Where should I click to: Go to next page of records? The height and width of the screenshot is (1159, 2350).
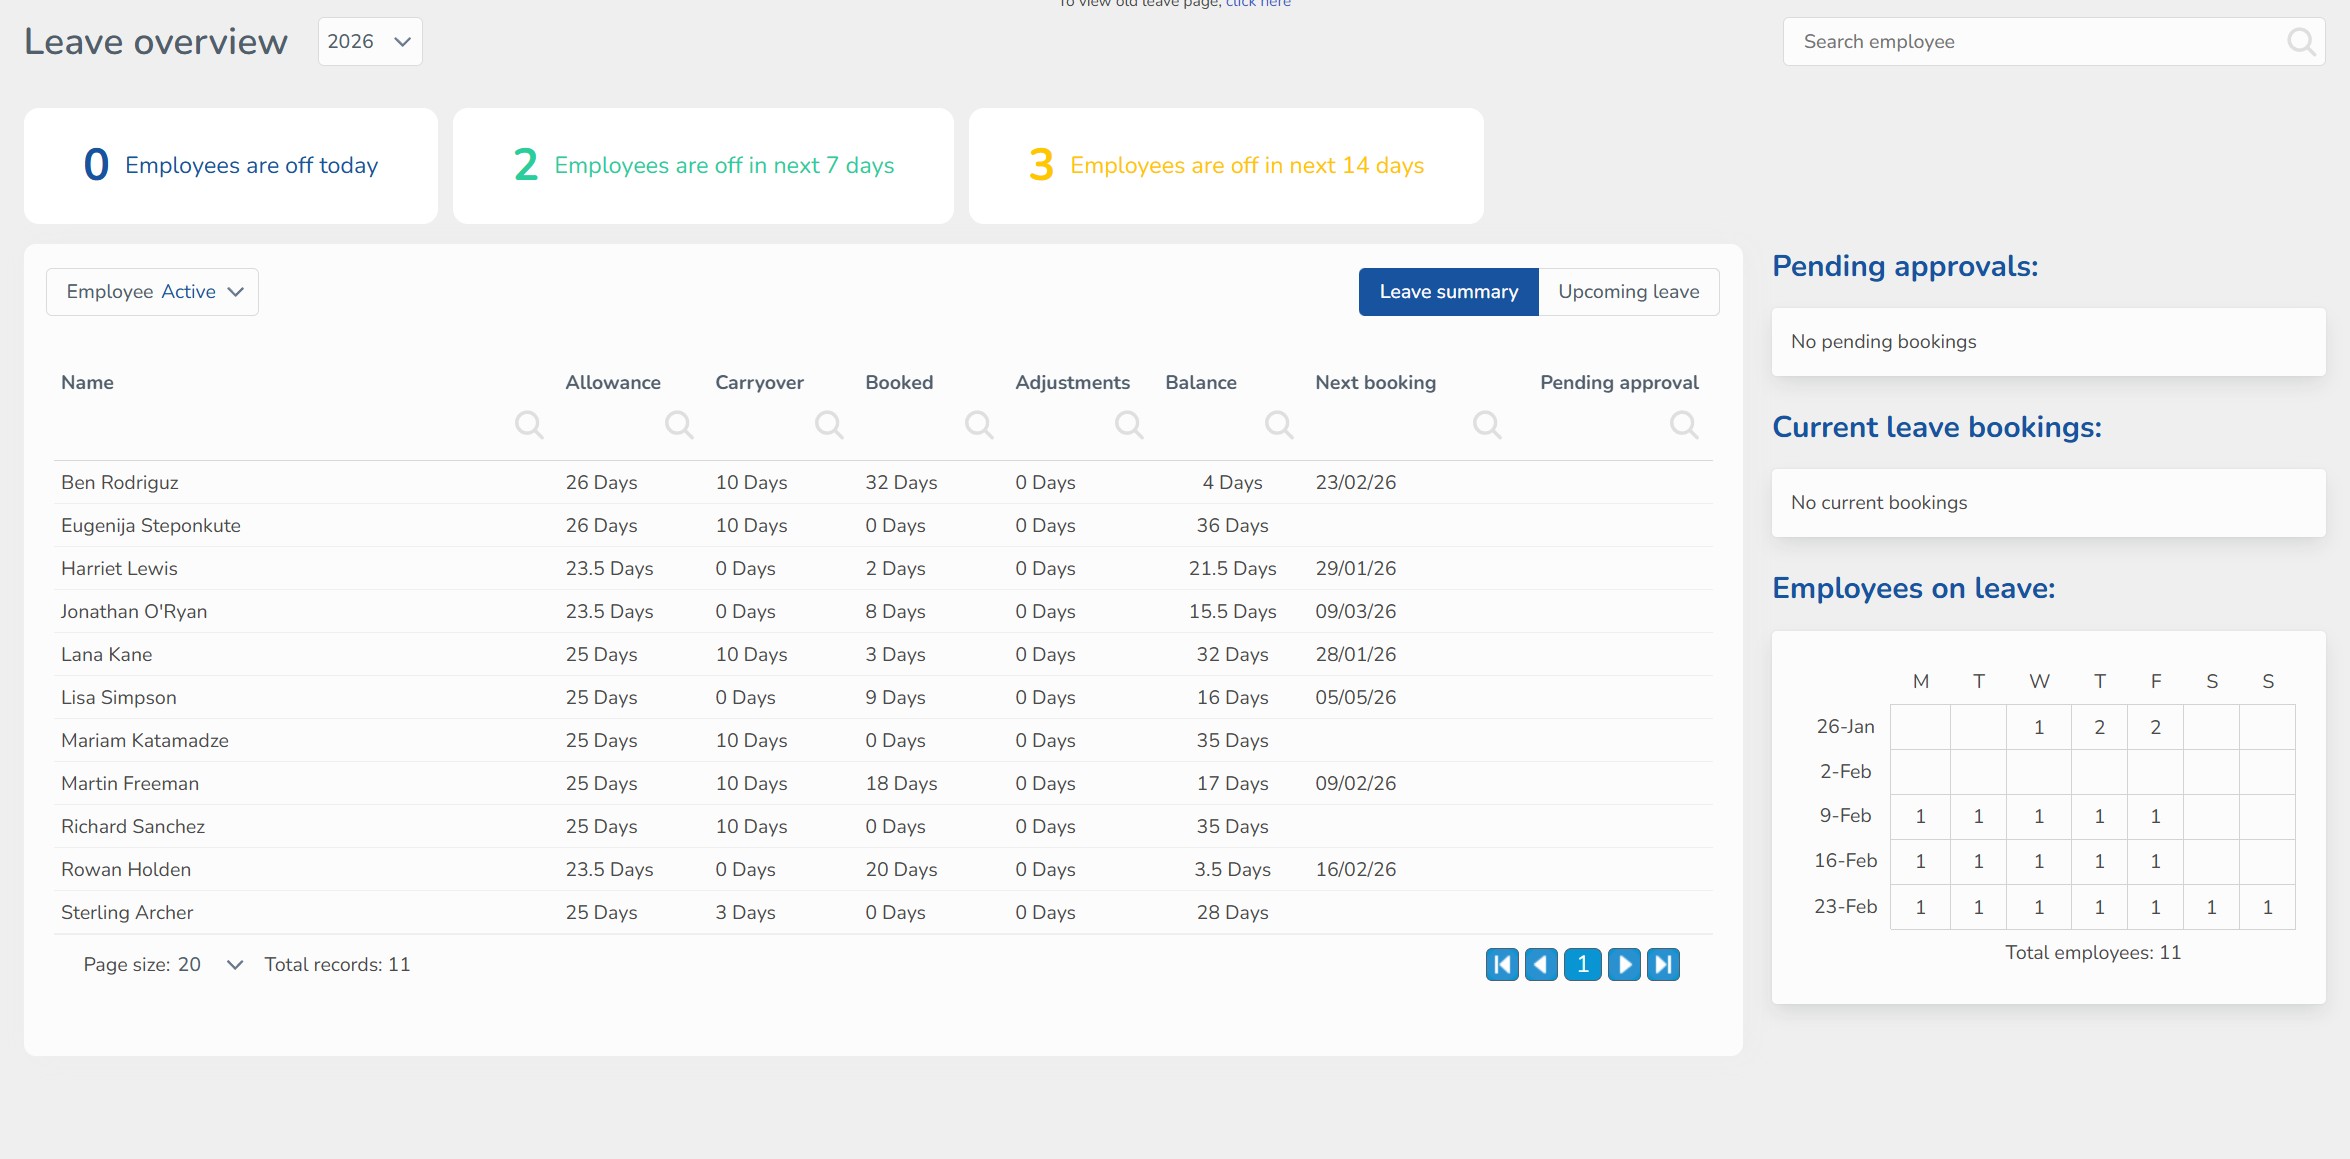click(1624, 965)
